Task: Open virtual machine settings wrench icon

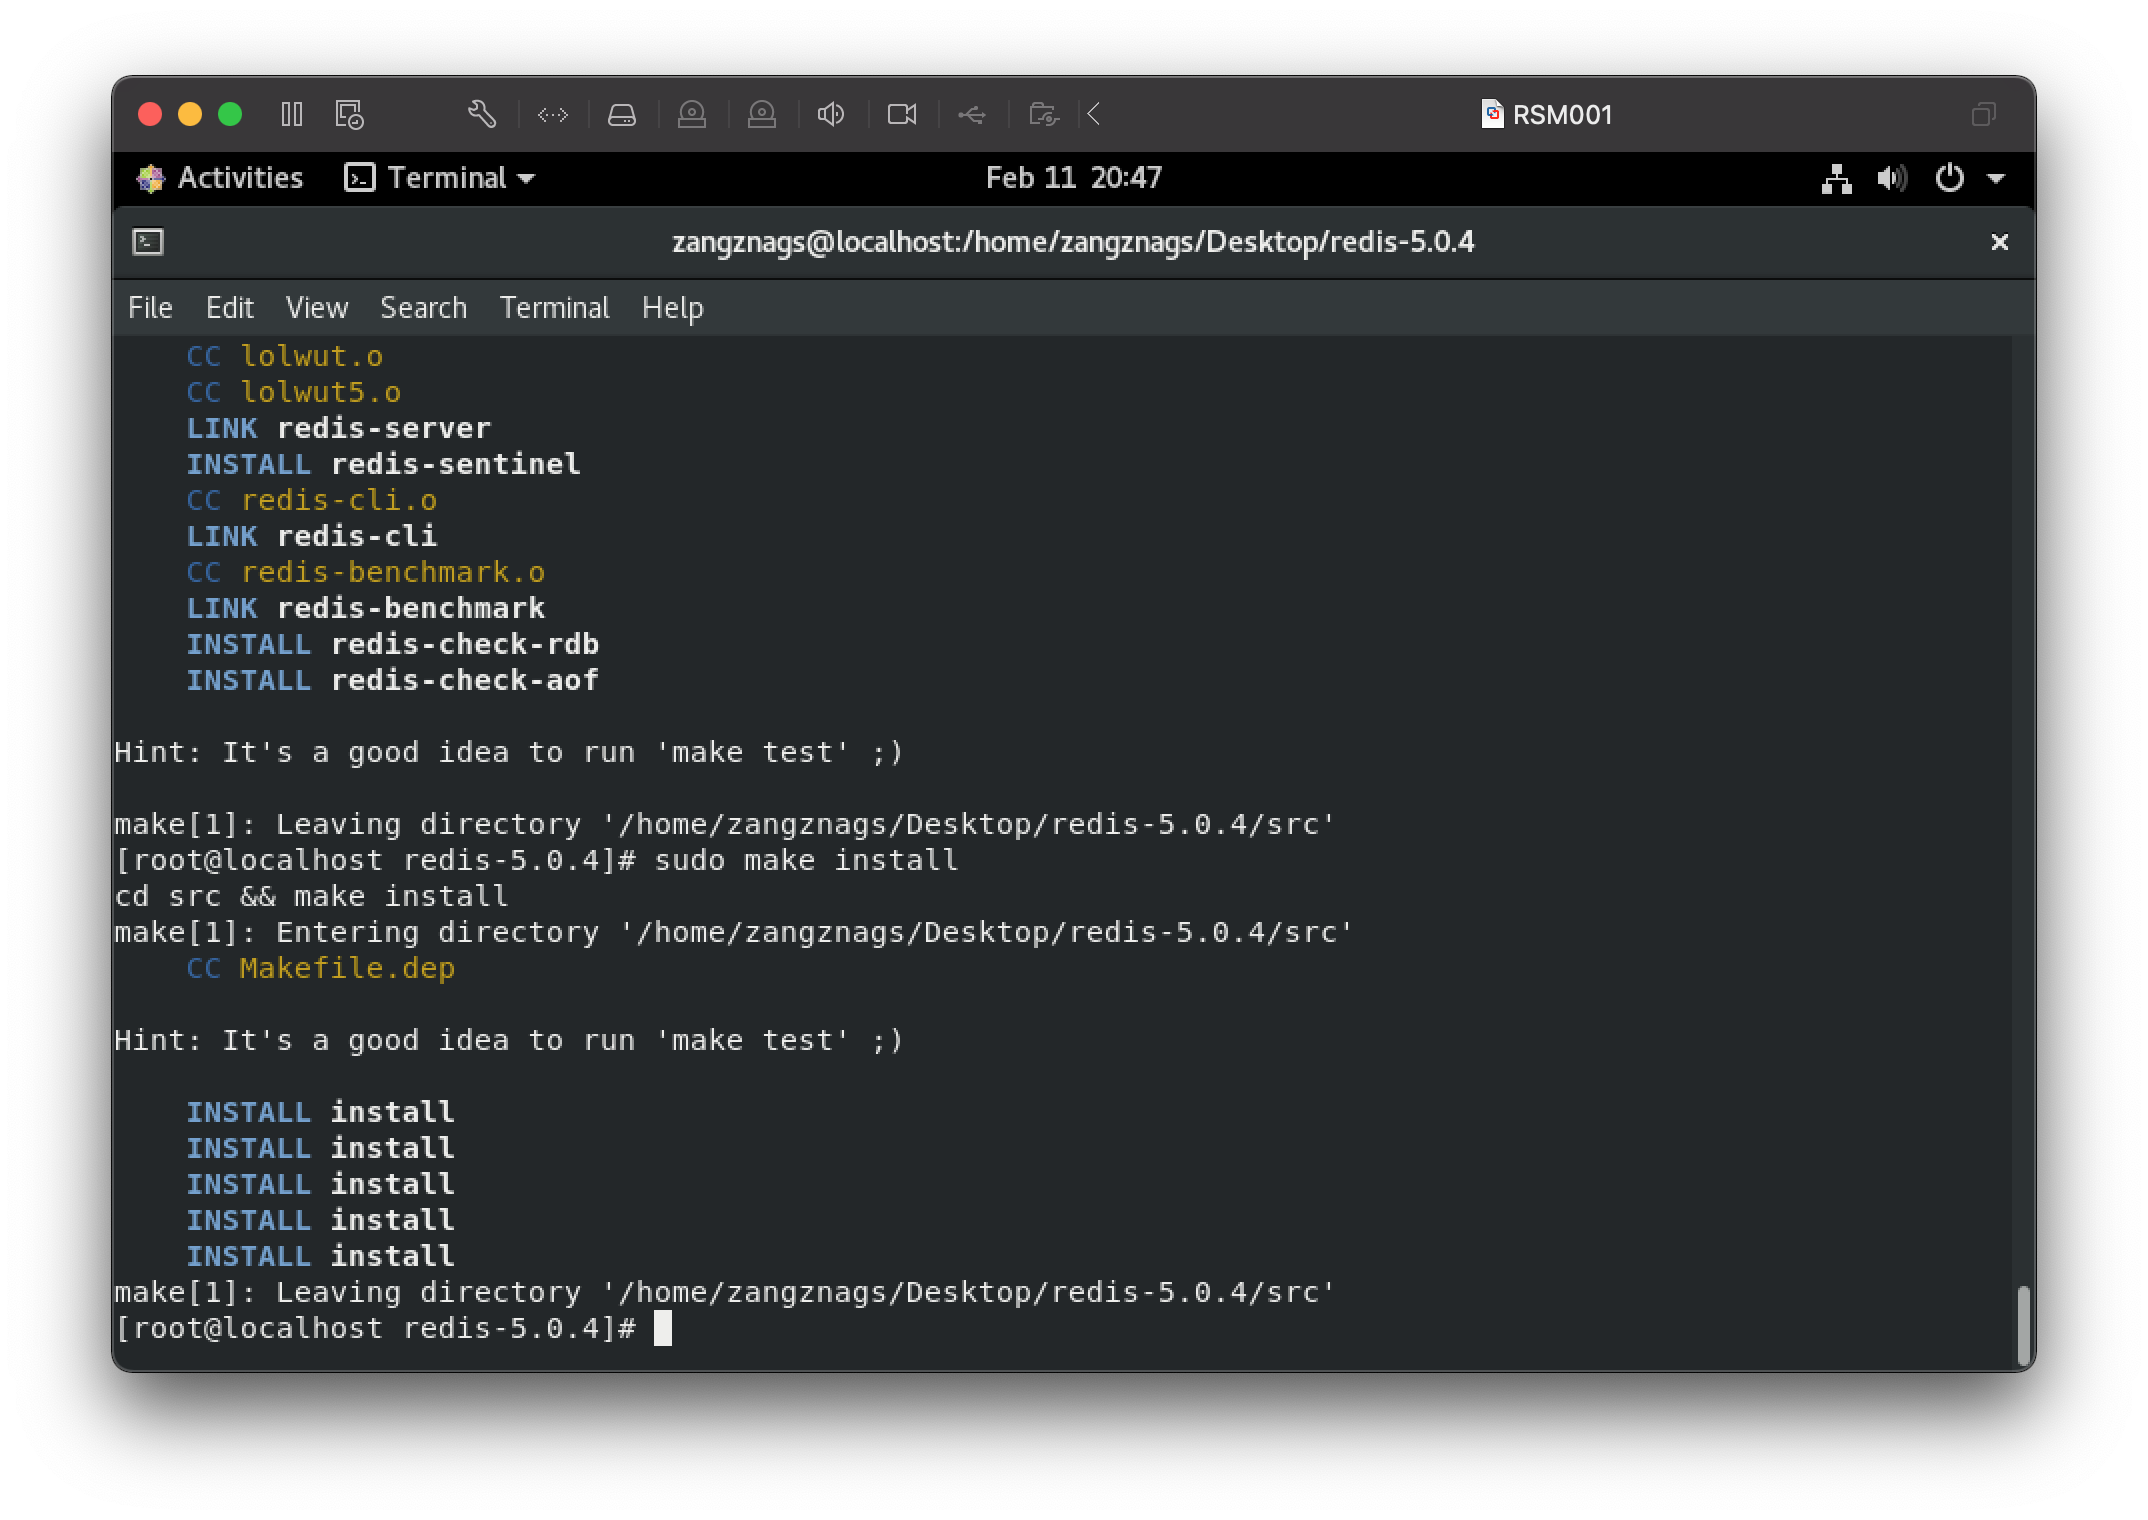Action: coord(482,114)
